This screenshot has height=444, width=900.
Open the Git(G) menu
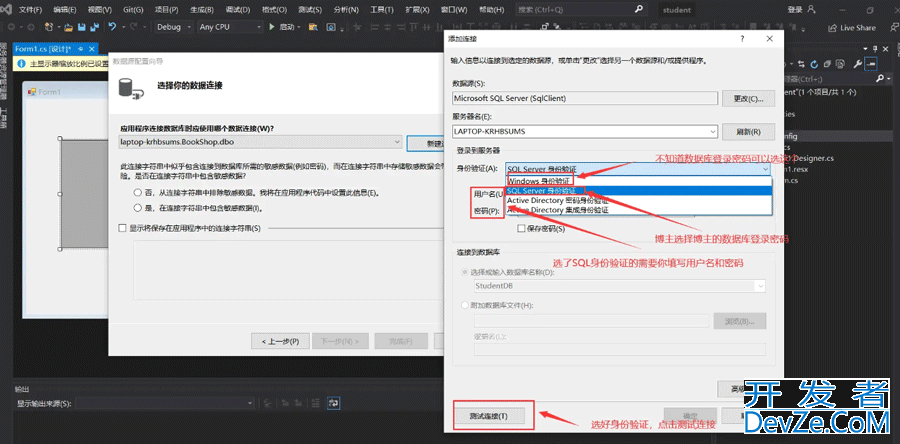(x=133, y=10)
